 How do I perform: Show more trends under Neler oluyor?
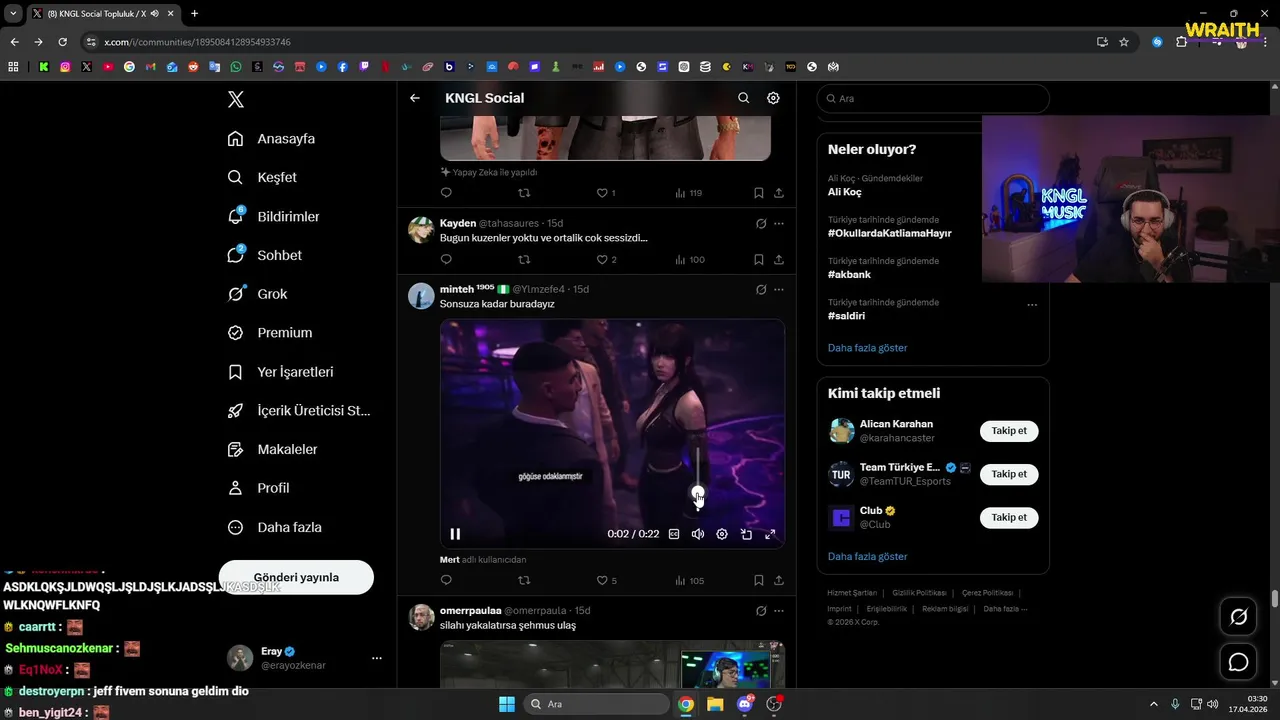(x=867, y=348)
